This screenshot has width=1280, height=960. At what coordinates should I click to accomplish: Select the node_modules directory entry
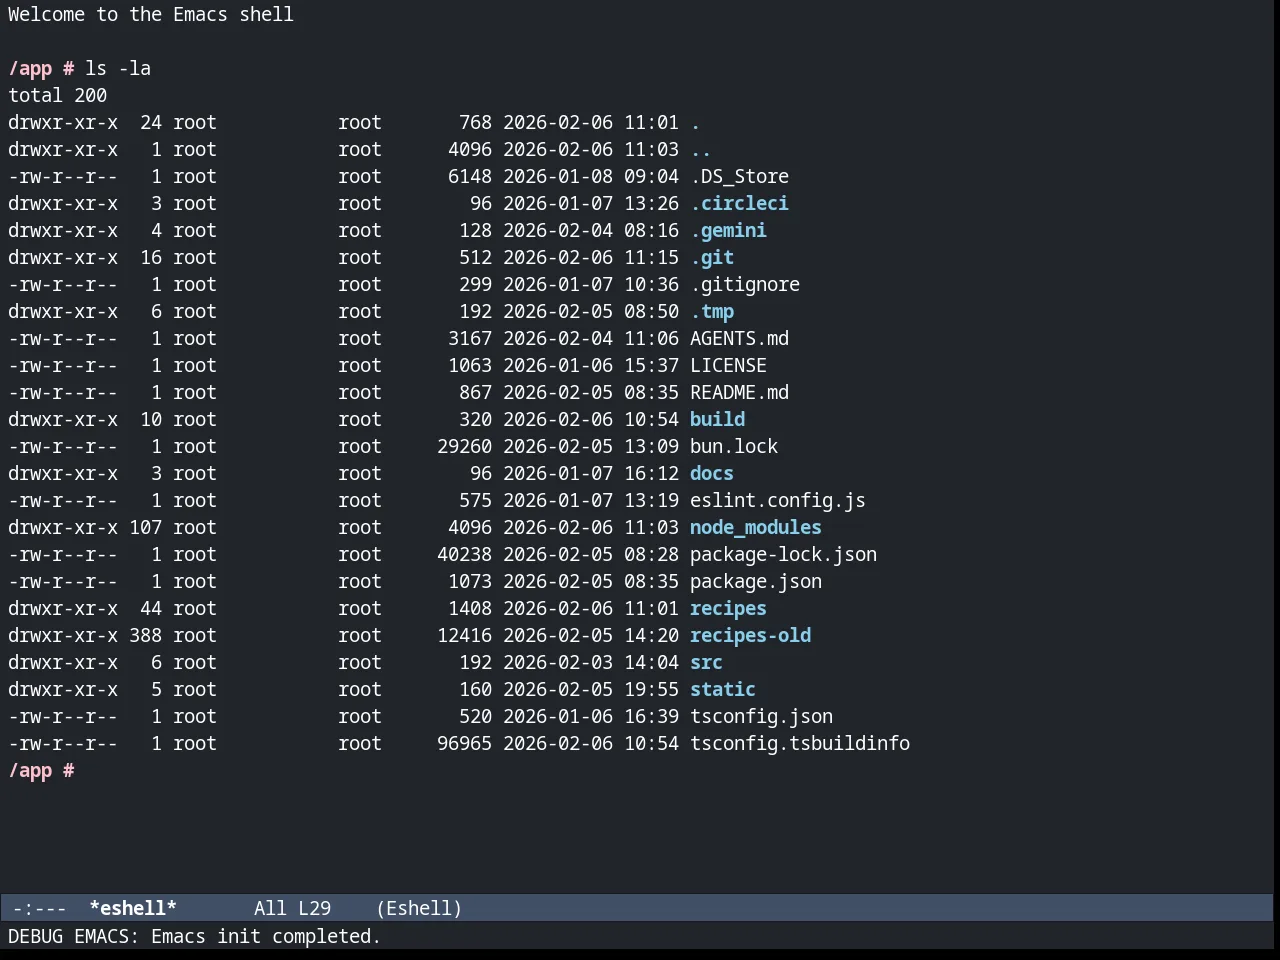[756, 527]
